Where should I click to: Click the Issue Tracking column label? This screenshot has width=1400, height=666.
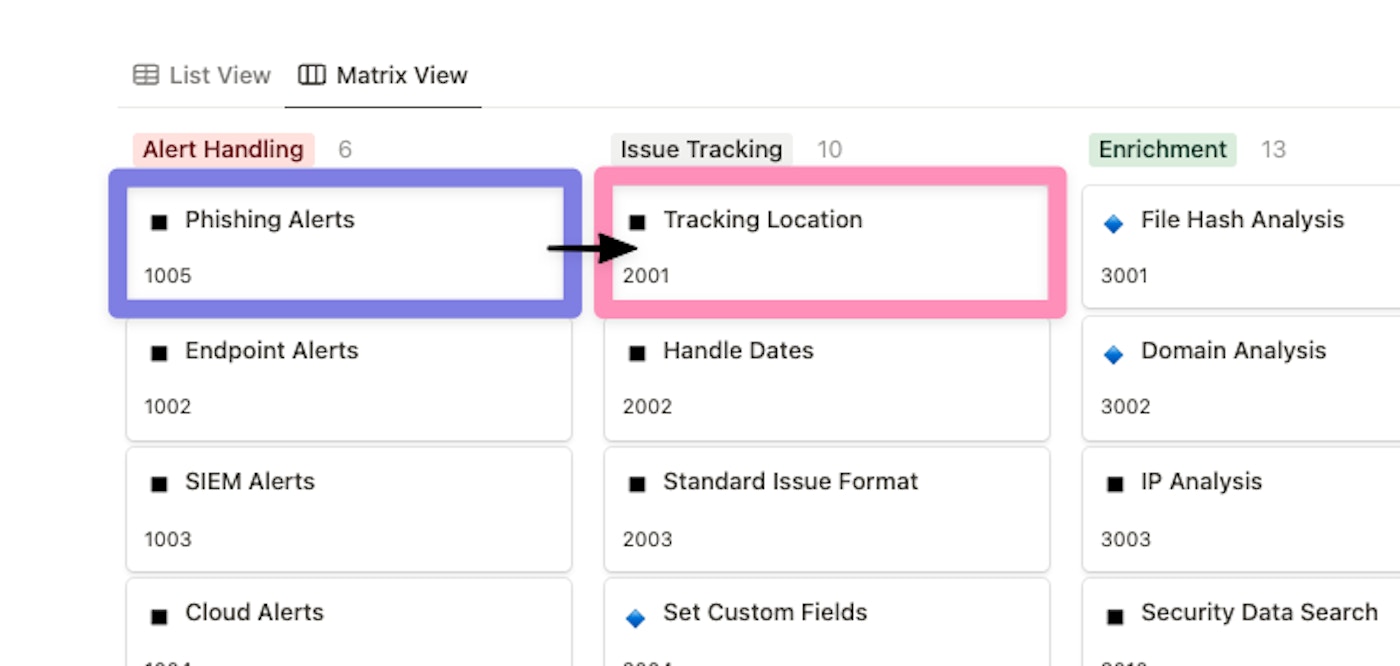point(701,149)
